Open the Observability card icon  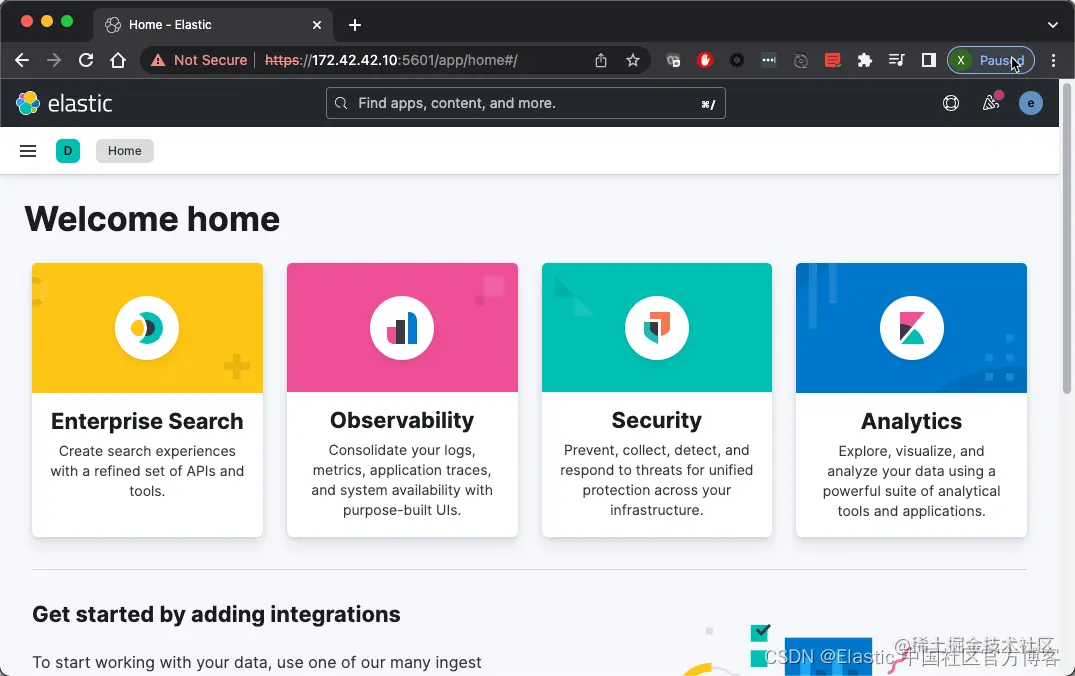coord(402,328)
